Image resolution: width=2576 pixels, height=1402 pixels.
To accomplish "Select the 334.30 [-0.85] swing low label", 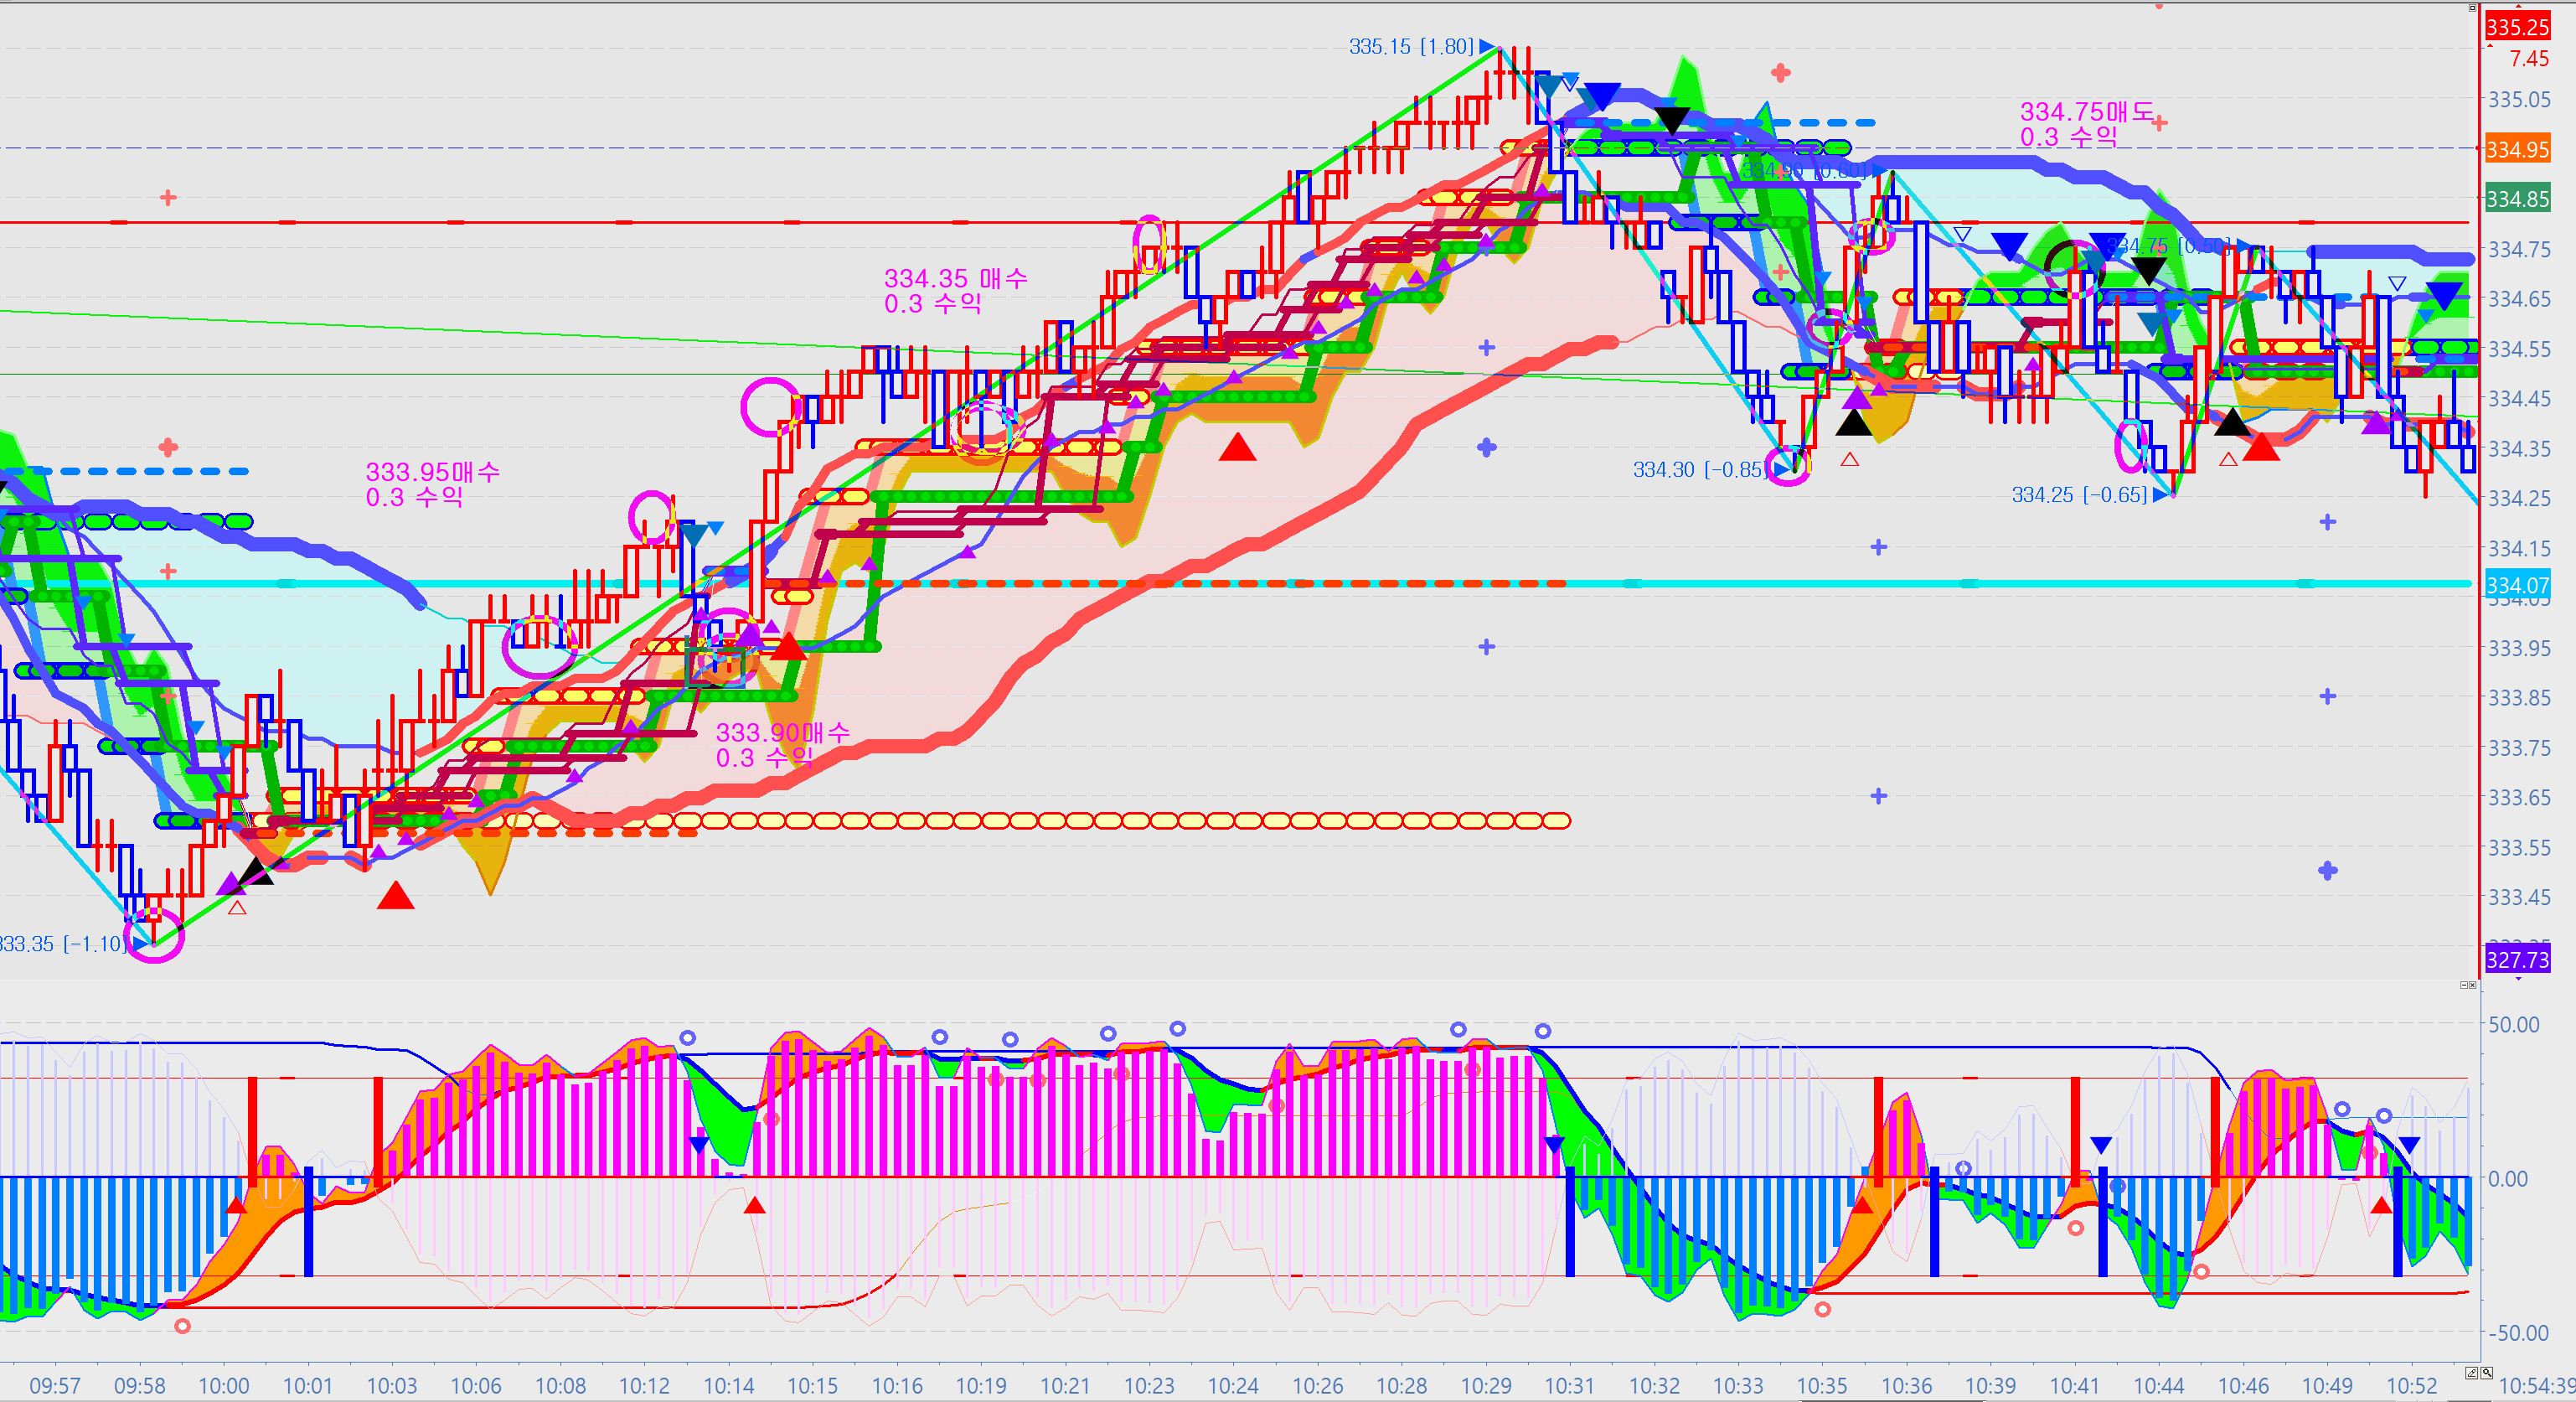I will [1698, 469].
